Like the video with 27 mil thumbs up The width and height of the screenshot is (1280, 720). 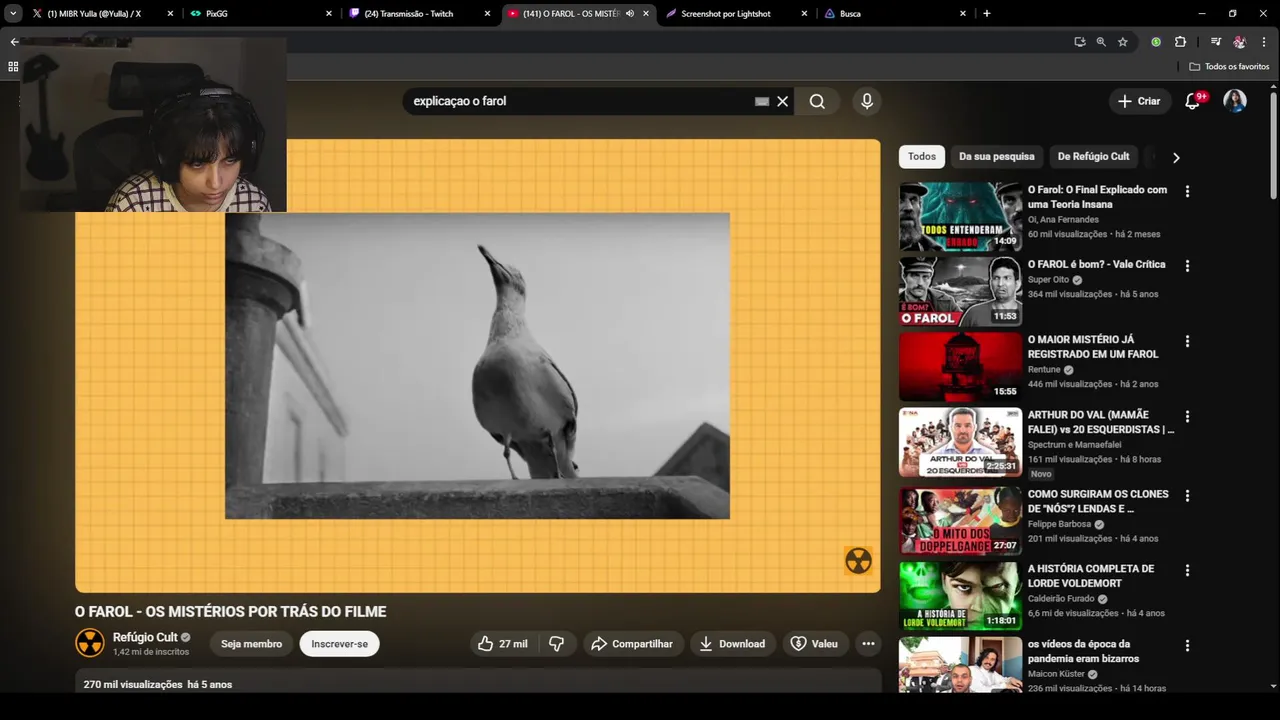click(x=503, y=644)
